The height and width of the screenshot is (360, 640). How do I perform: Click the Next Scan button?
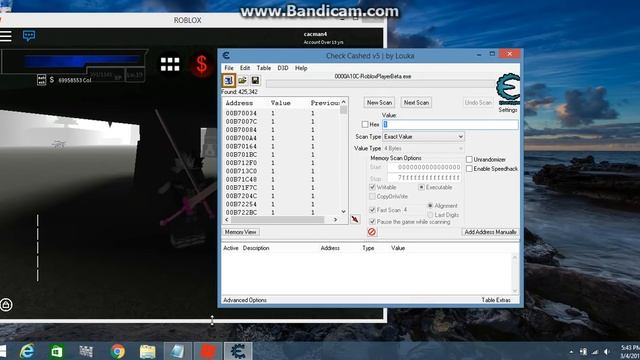[416, 102]
